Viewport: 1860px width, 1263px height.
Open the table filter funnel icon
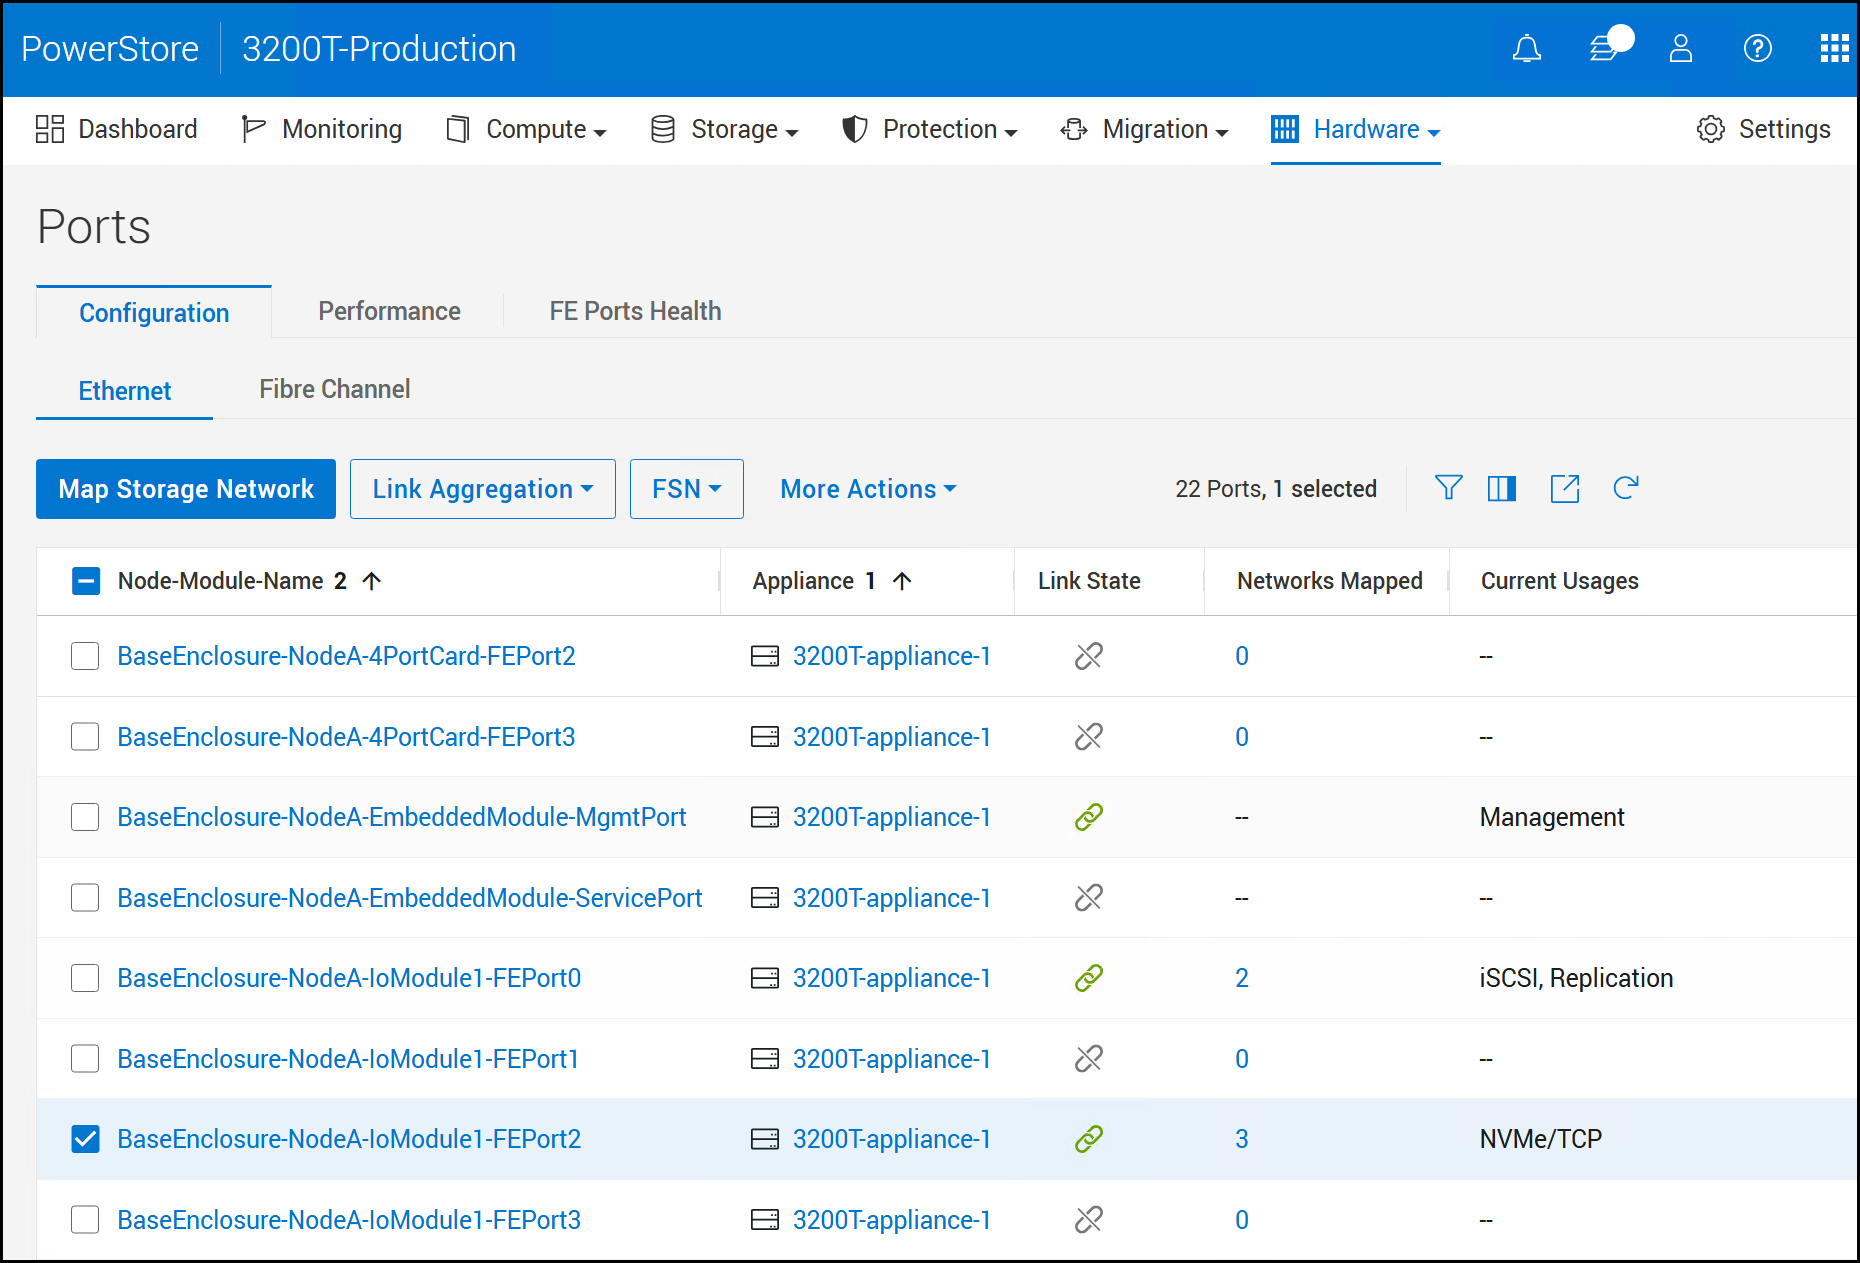(x=1448, y=488)
